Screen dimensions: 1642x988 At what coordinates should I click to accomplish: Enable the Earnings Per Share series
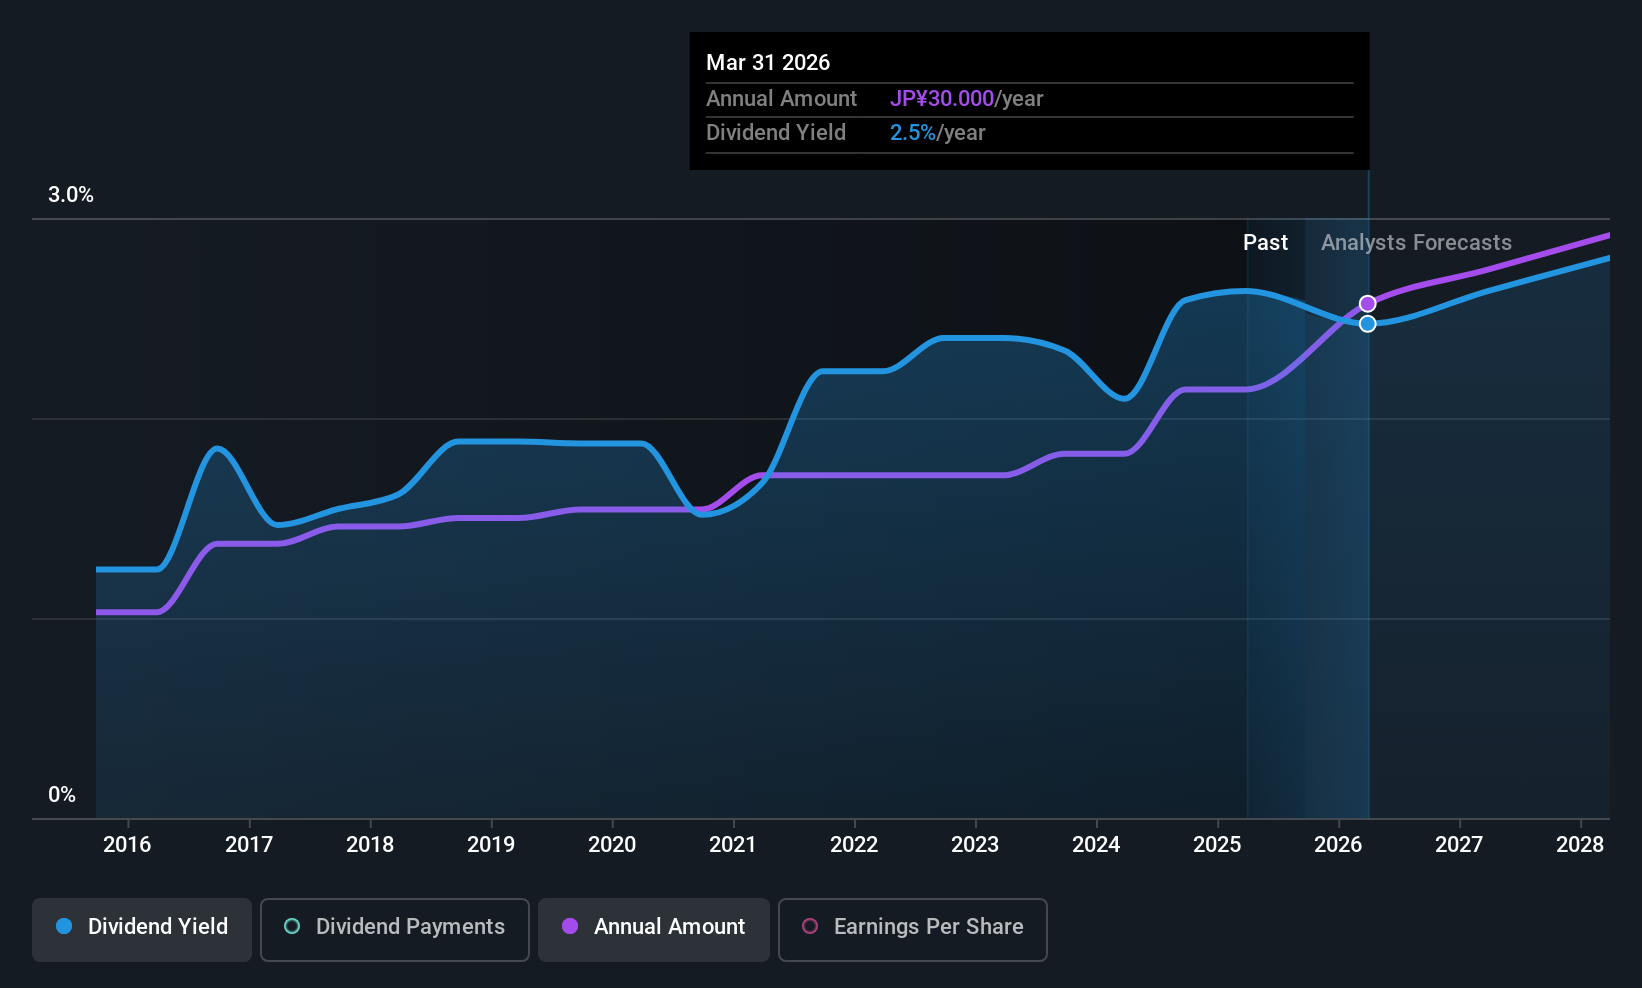(x=913, y=929)
